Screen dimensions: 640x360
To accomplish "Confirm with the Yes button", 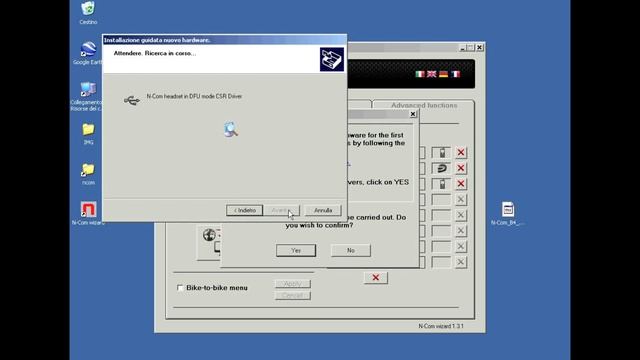I will (x=296, y=250).
